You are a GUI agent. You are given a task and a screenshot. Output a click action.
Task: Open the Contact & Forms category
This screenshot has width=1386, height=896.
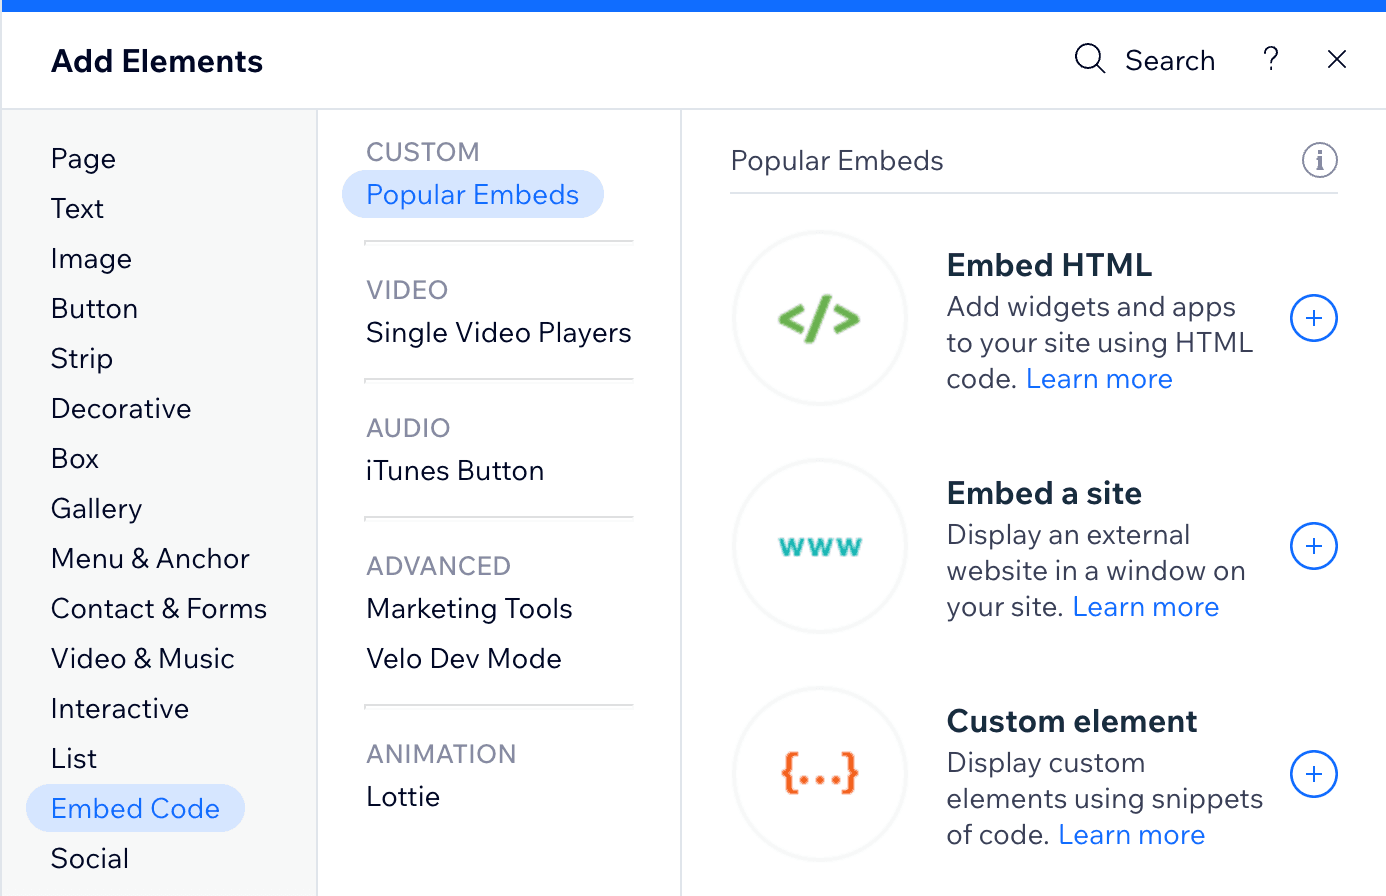point(158,608)
